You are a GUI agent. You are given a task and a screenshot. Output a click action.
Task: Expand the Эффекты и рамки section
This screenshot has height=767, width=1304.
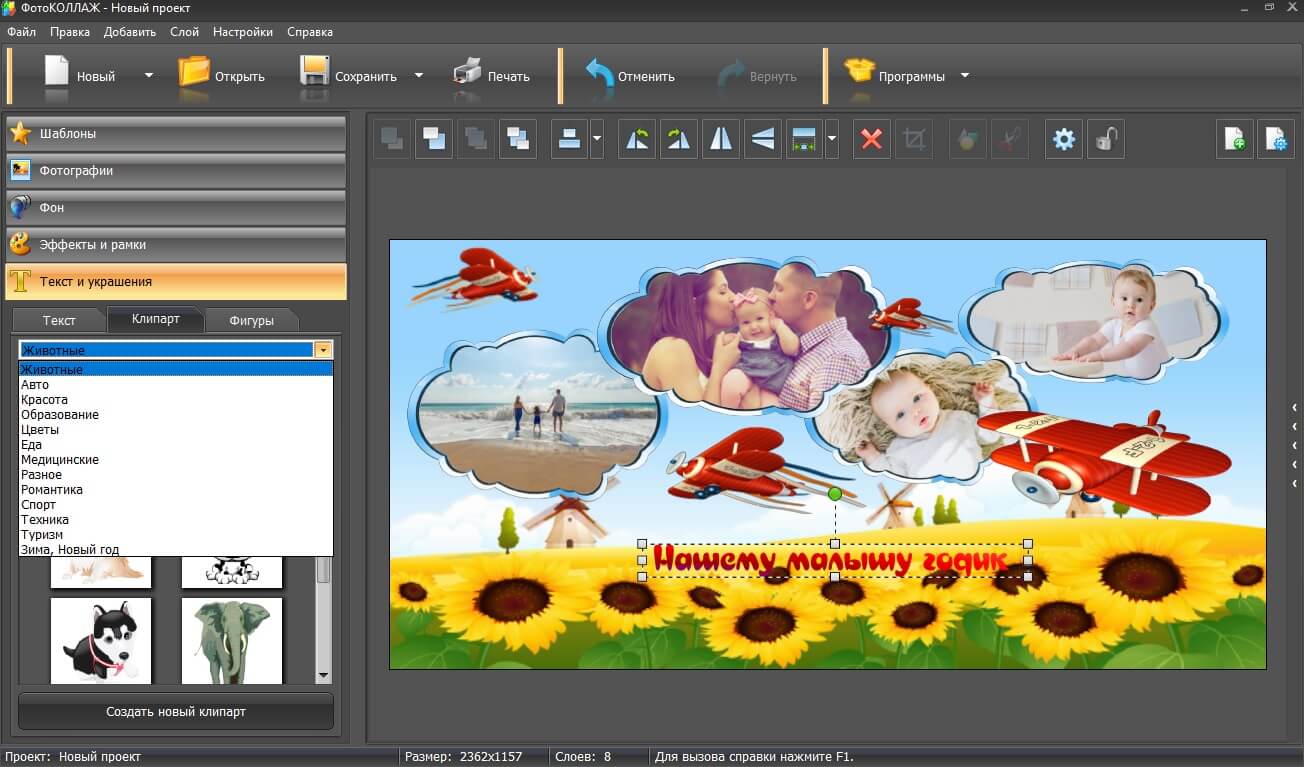(176, 245)
